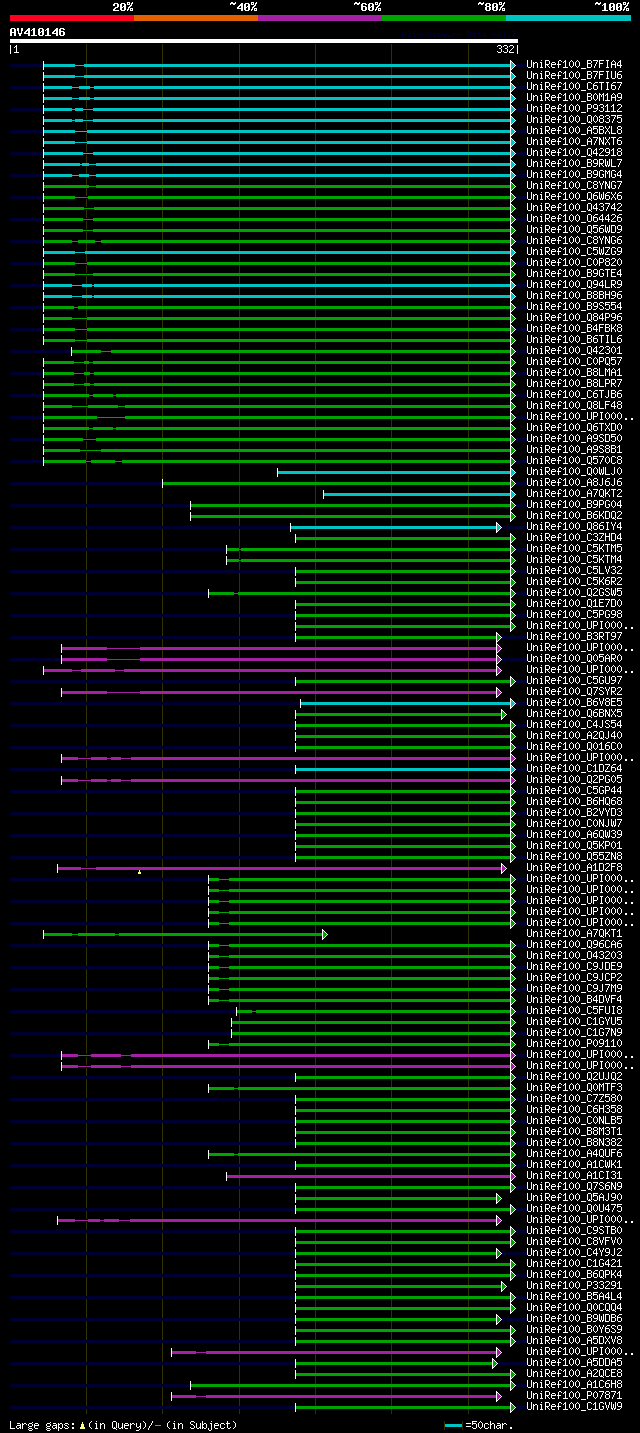The height and width of the screenshot is (1433, 640).
Task: Select the UniRef100_Q6BNX5 label
Action: [x=574, y=713]
